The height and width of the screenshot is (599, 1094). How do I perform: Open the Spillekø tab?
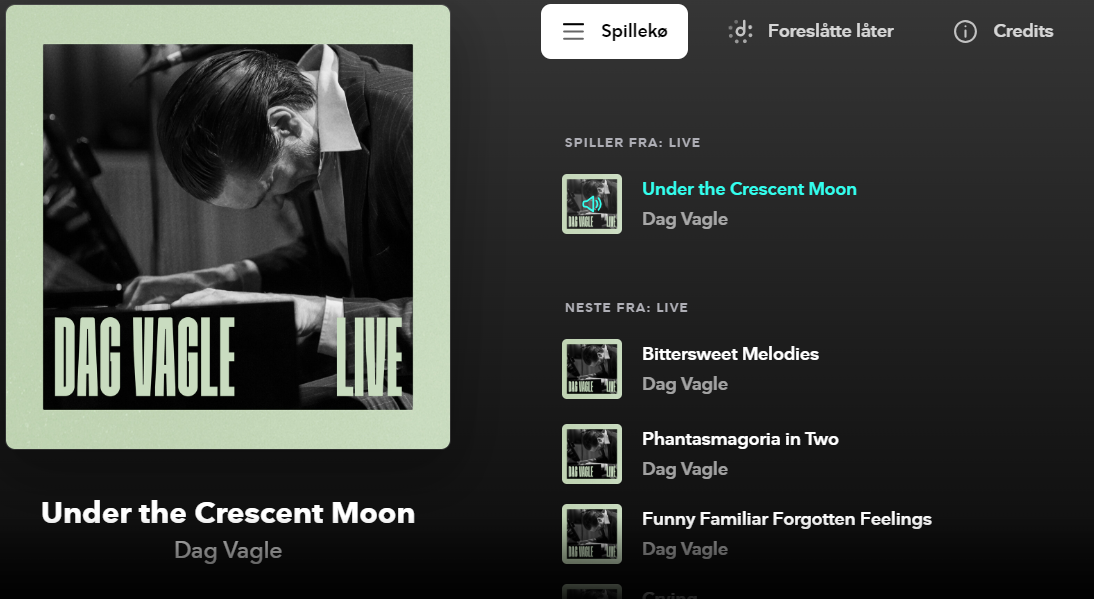click(x=614, y=32)
